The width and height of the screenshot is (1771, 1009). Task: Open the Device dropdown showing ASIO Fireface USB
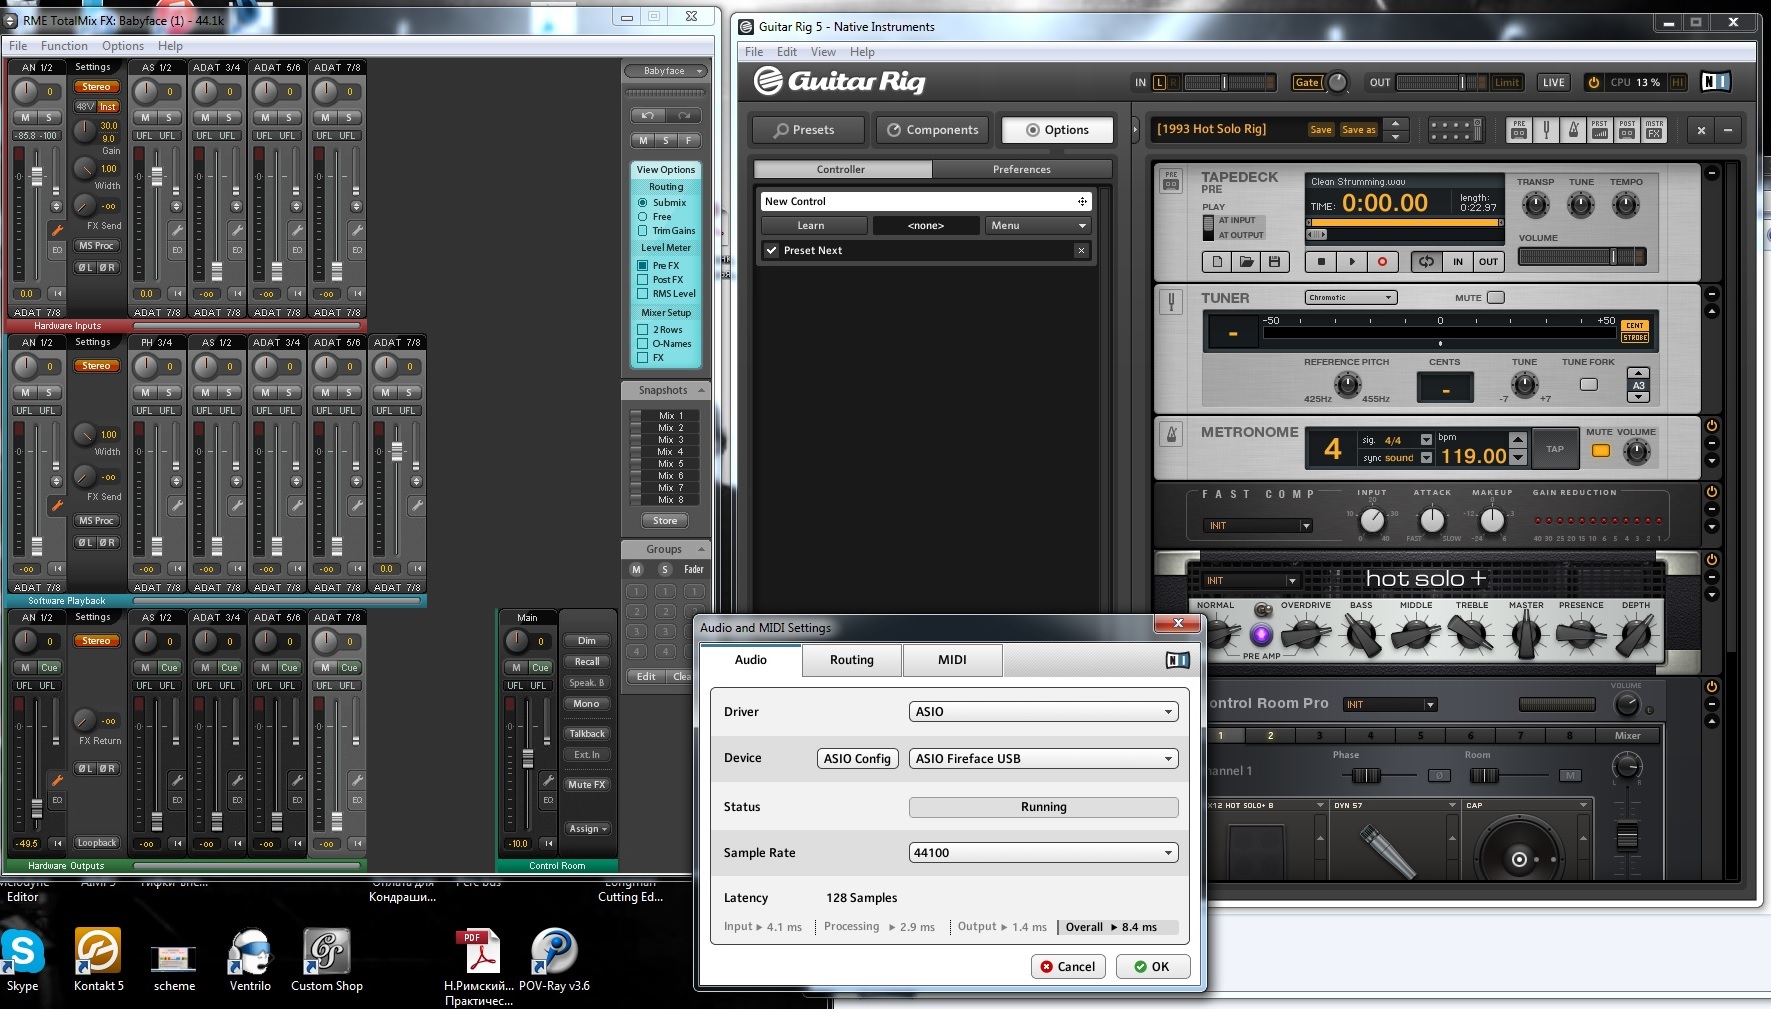pos(1044,759)
